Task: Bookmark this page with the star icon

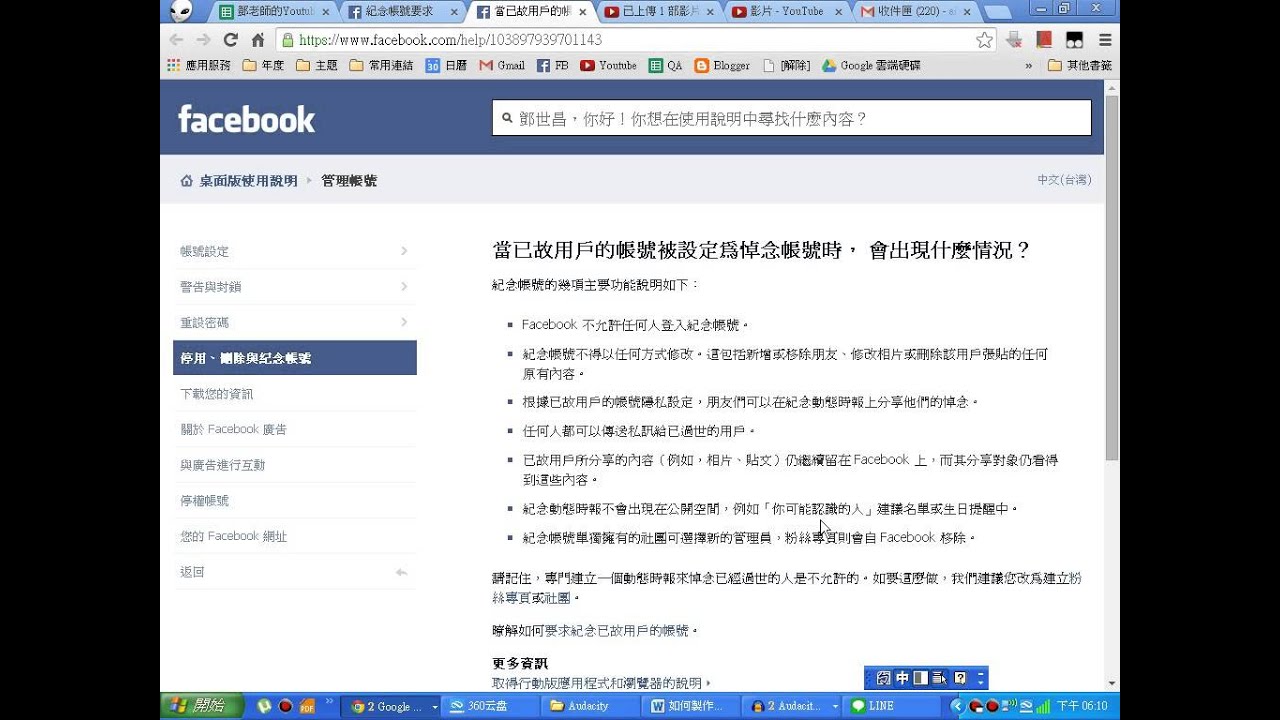Action: point(985,40)
